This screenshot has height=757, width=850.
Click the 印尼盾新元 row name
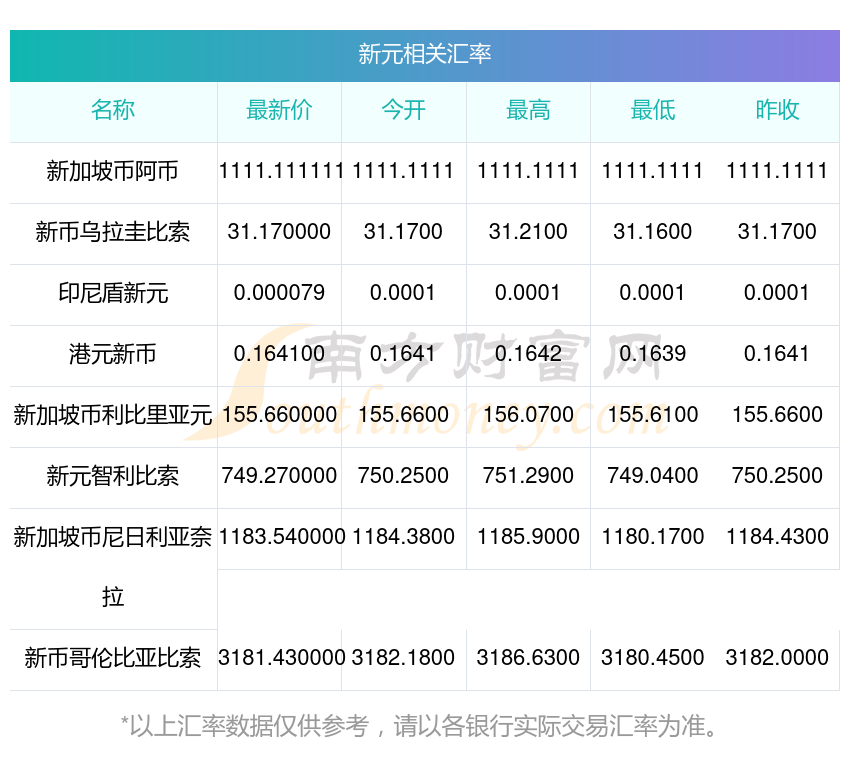(113, 293)
